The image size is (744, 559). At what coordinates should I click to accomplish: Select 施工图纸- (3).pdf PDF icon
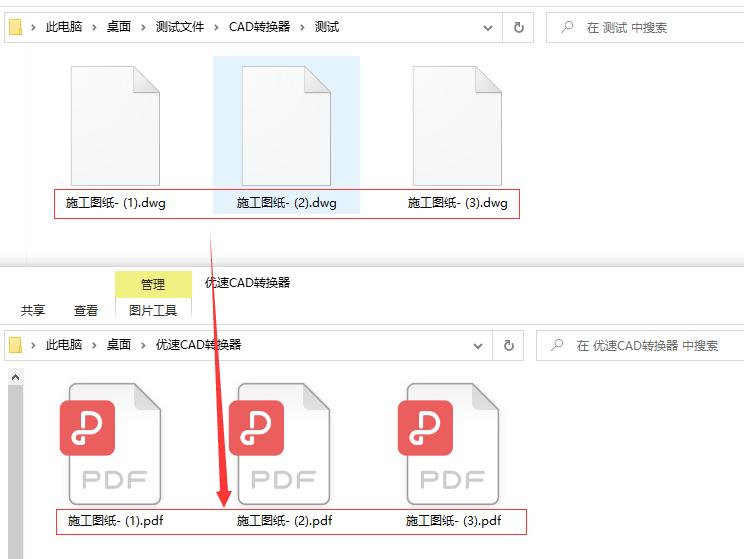pos(448,444)
